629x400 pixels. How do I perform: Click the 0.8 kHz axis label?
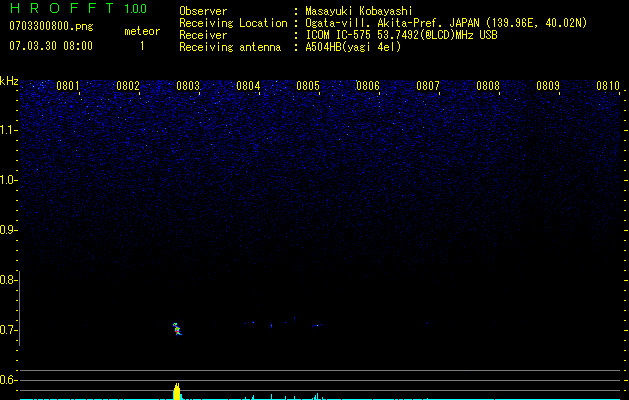(8, 280)
